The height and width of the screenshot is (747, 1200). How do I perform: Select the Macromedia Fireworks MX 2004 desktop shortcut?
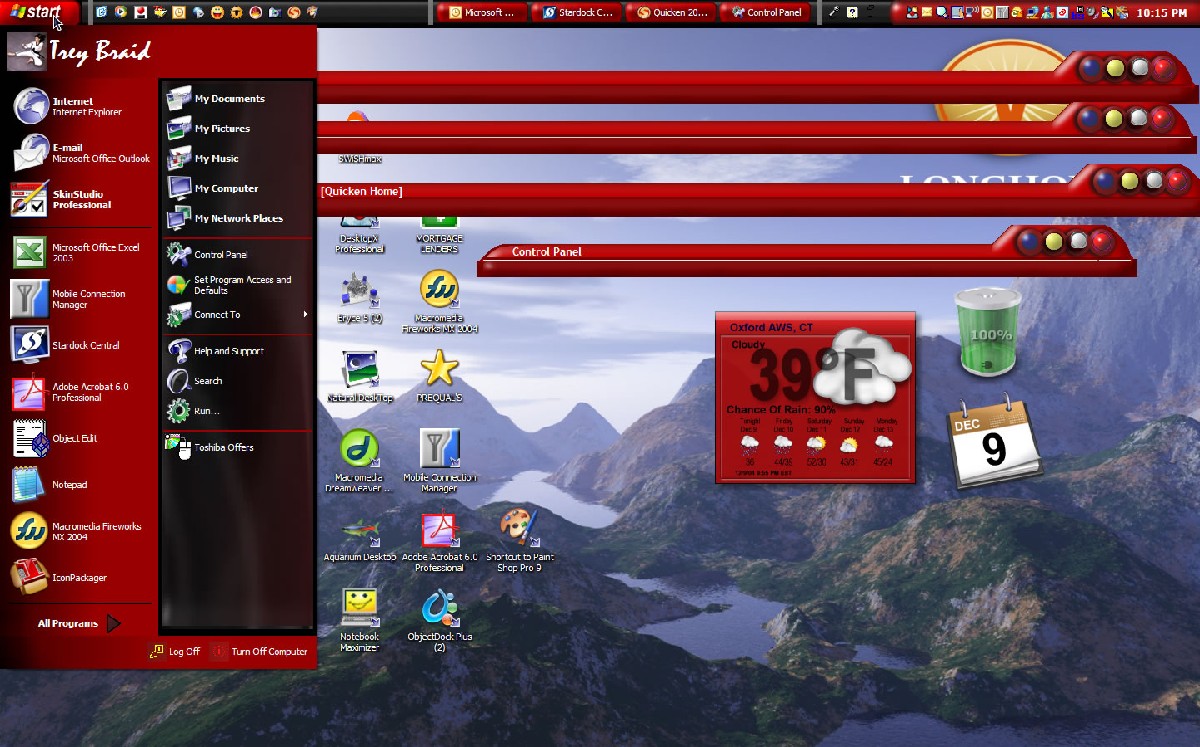click(439, 301)
